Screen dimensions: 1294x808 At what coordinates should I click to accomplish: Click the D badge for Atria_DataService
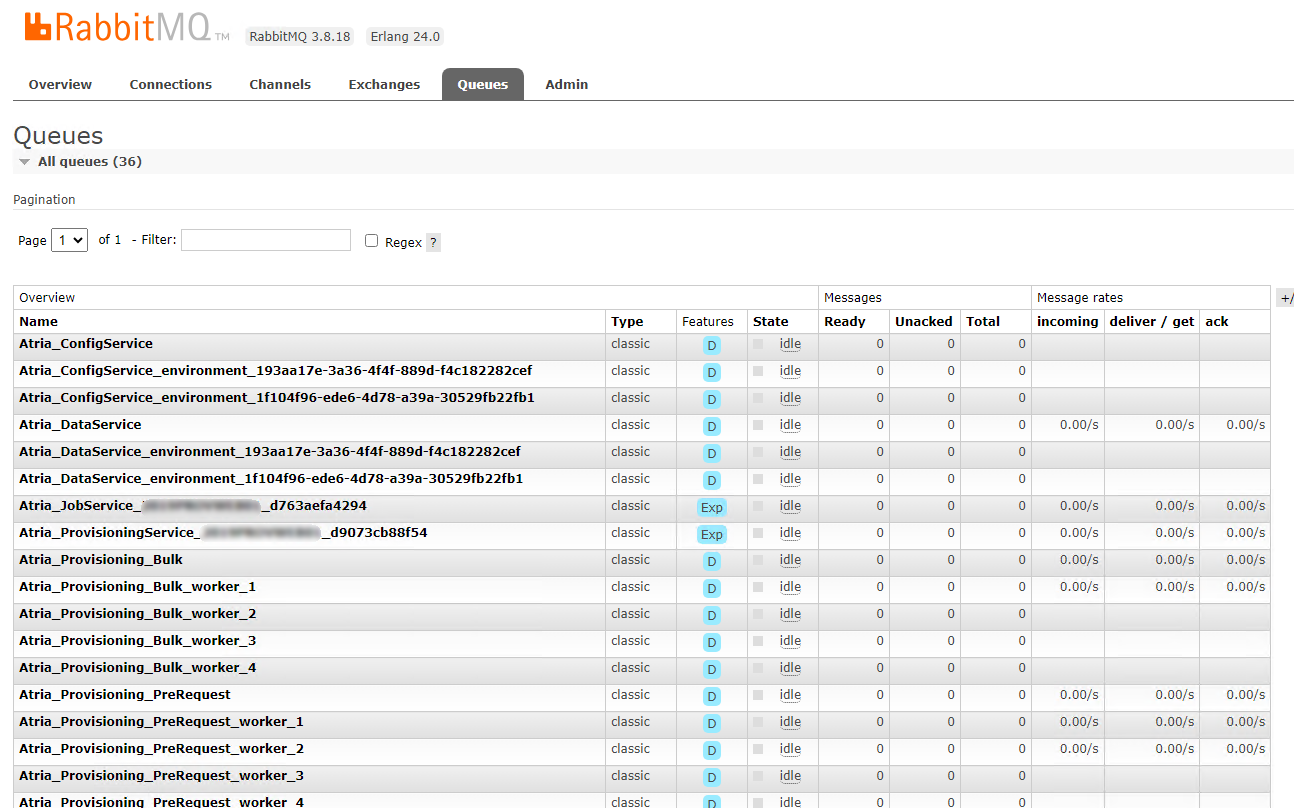pos(711,427)
